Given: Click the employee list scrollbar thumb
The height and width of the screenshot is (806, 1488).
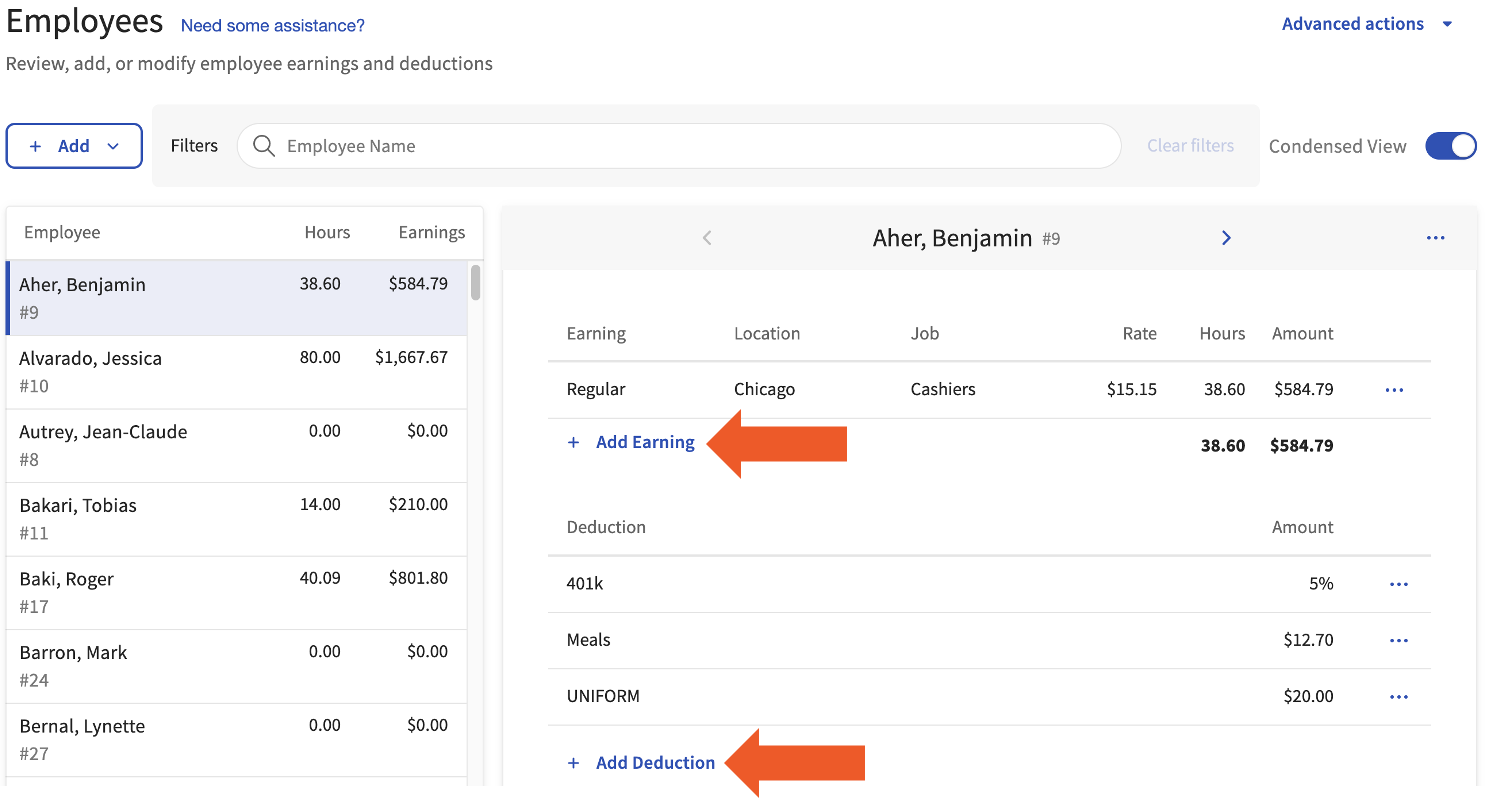Looking at the screenshot, I should [476, 282].
